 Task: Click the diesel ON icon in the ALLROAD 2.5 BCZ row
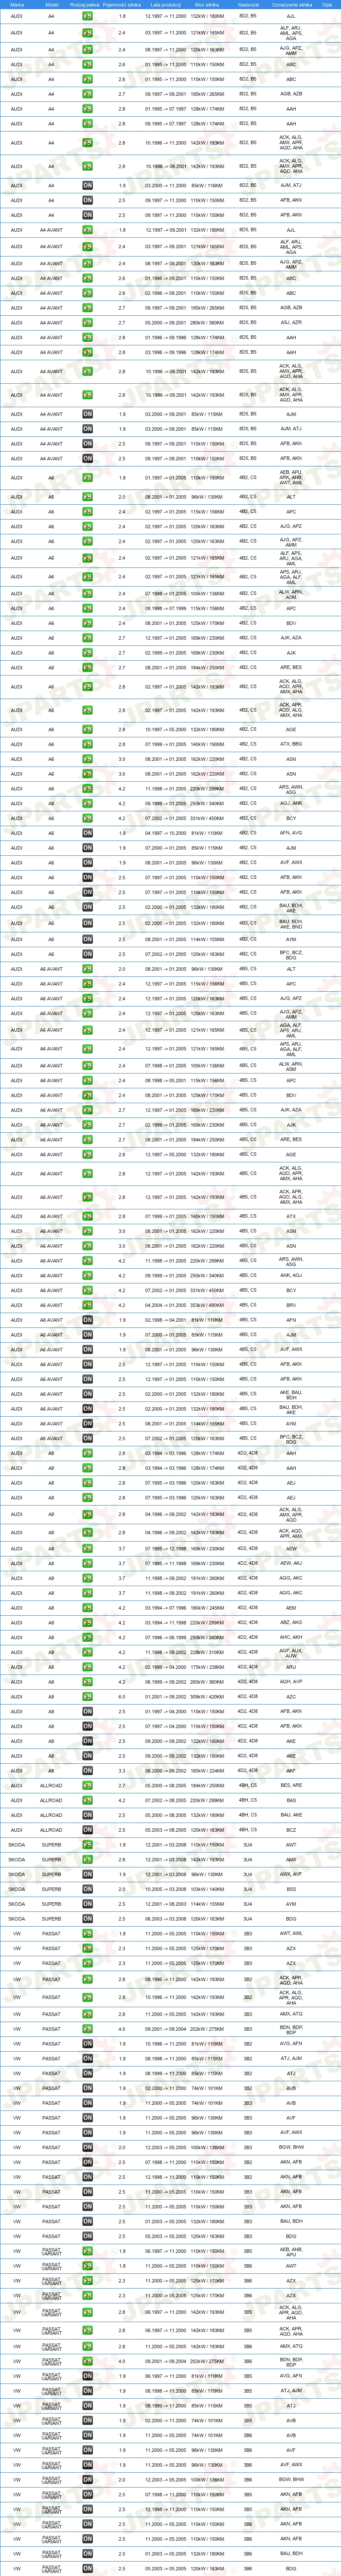point(88,1830)
